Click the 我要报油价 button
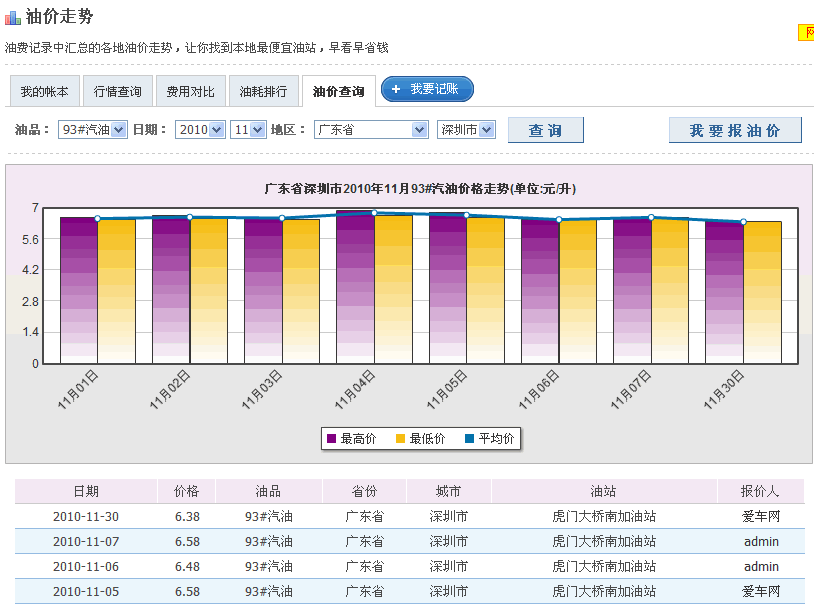The image size is (814, 606). (735, 130)
